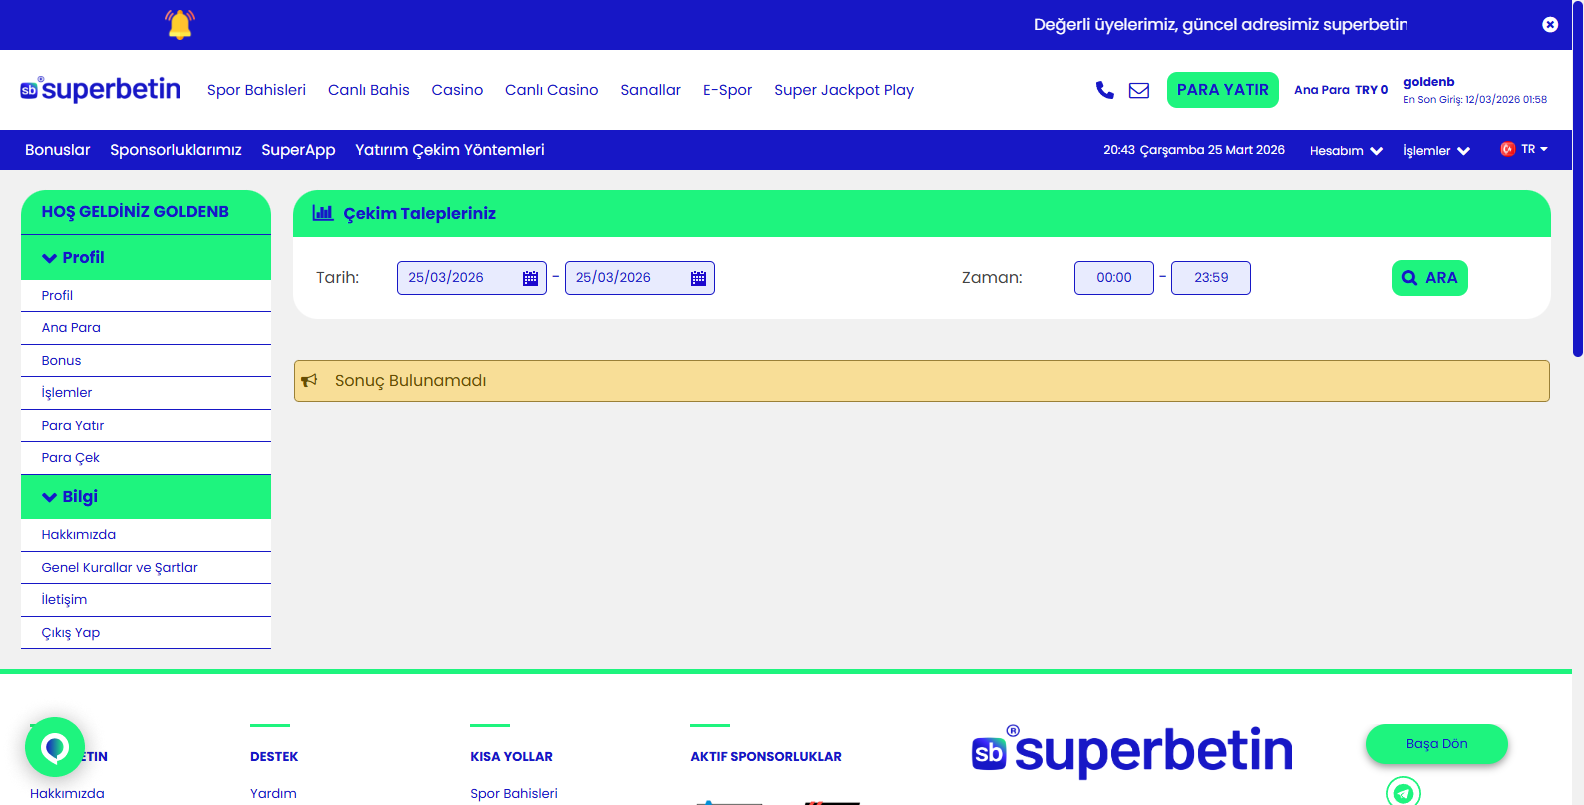Open the end date calendar icon
This screenshot has height=805, width=1584.
(x=698, y=278)
